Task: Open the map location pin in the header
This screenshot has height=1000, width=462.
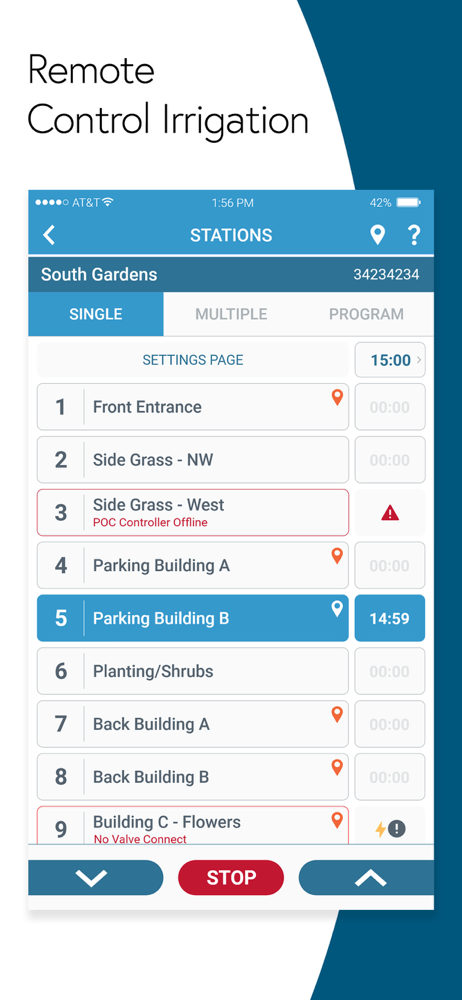Action: (378, 235)
